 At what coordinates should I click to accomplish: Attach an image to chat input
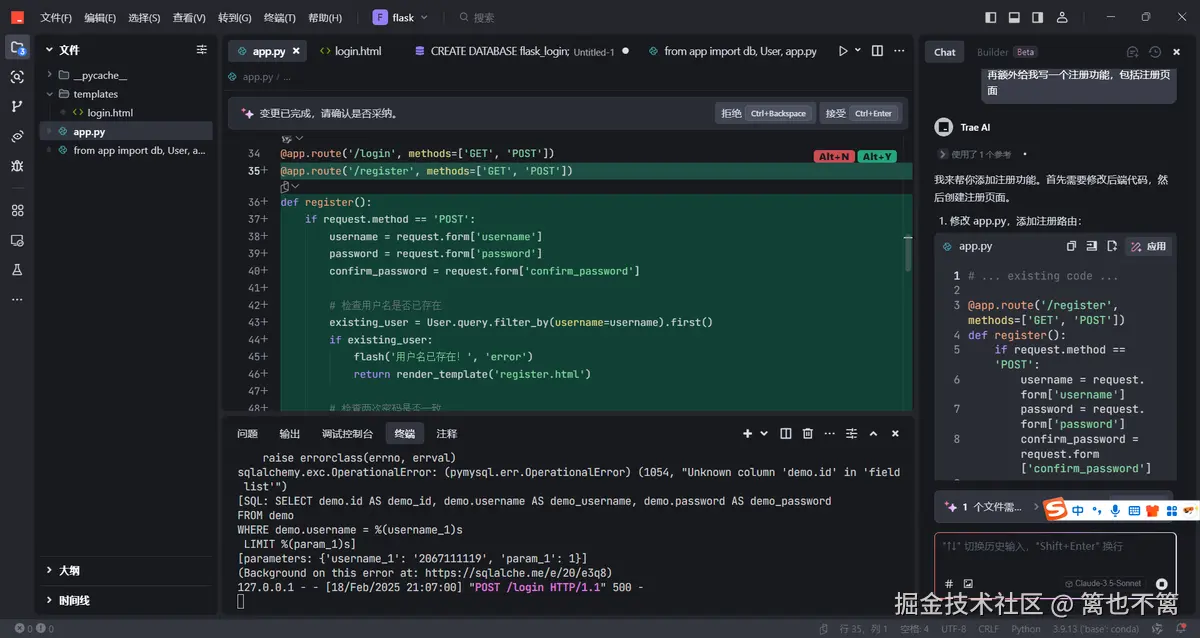968,583
